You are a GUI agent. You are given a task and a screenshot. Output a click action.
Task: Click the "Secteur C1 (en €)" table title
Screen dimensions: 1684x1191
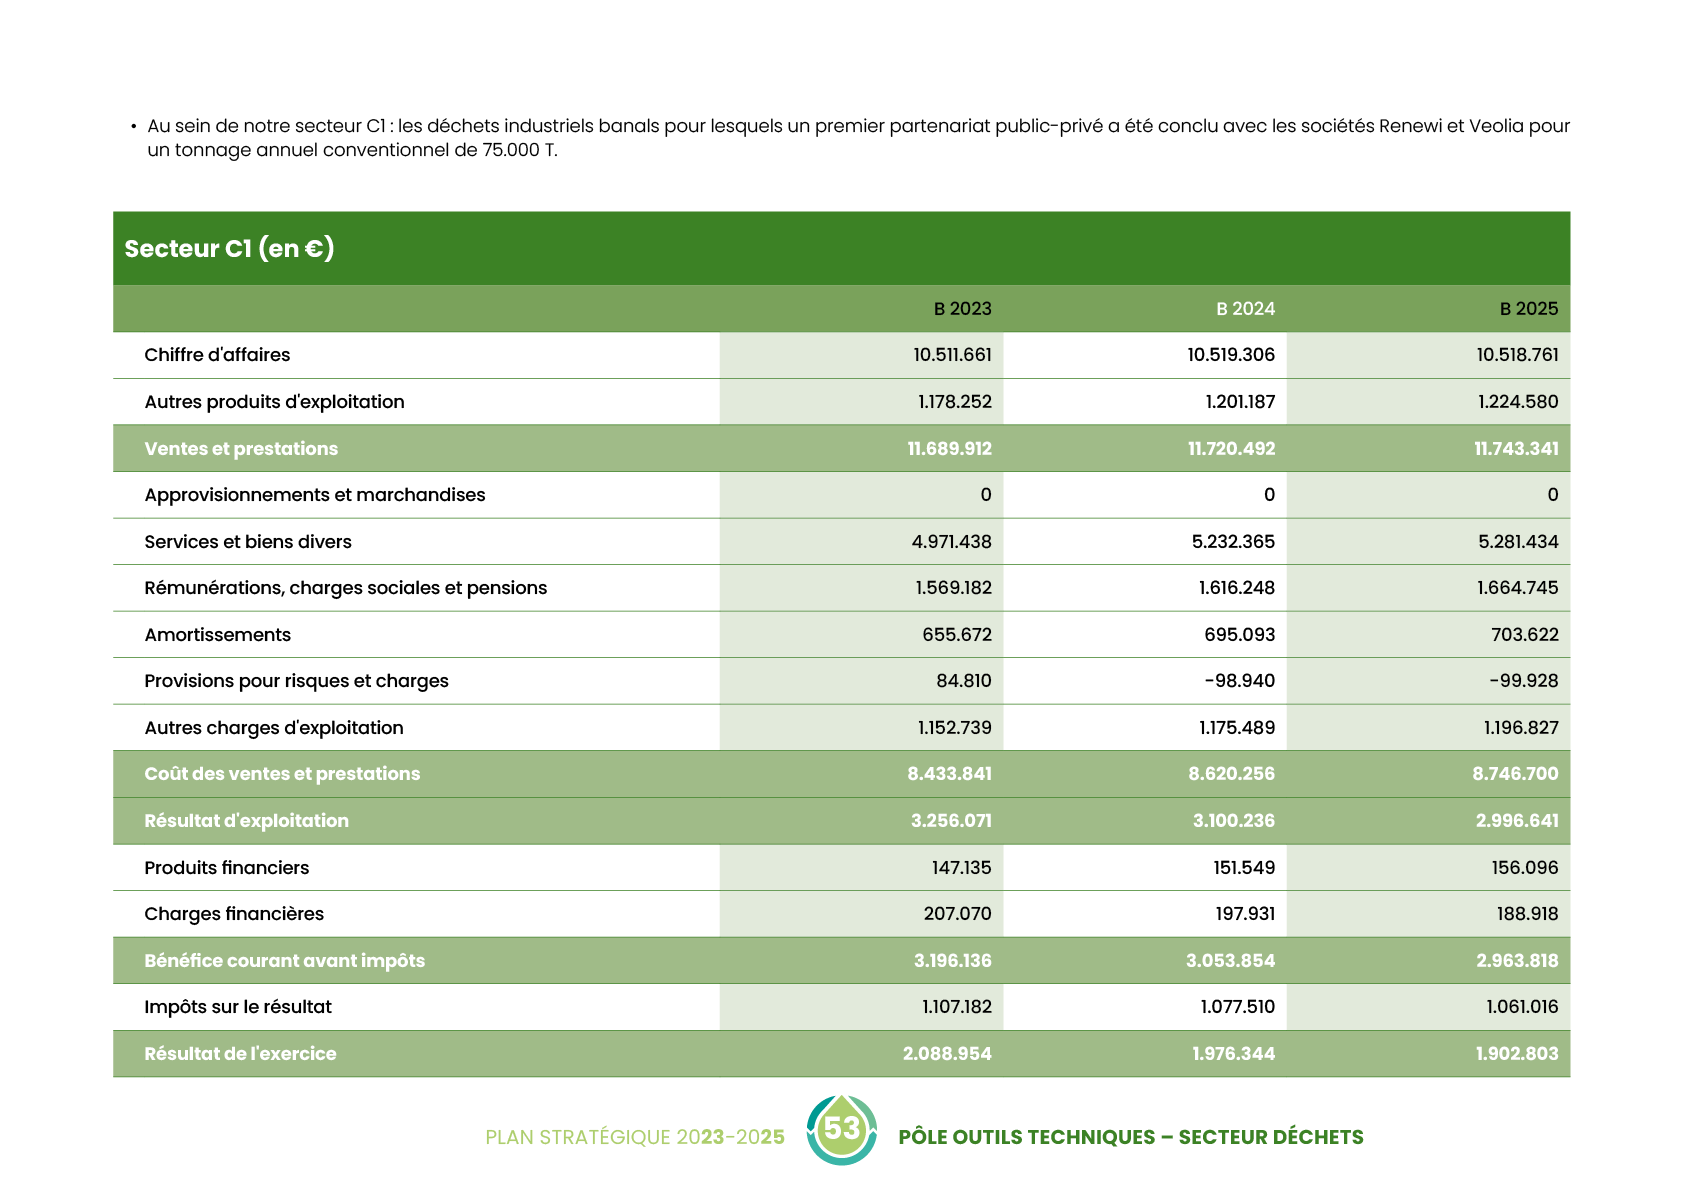pos(229,248)
